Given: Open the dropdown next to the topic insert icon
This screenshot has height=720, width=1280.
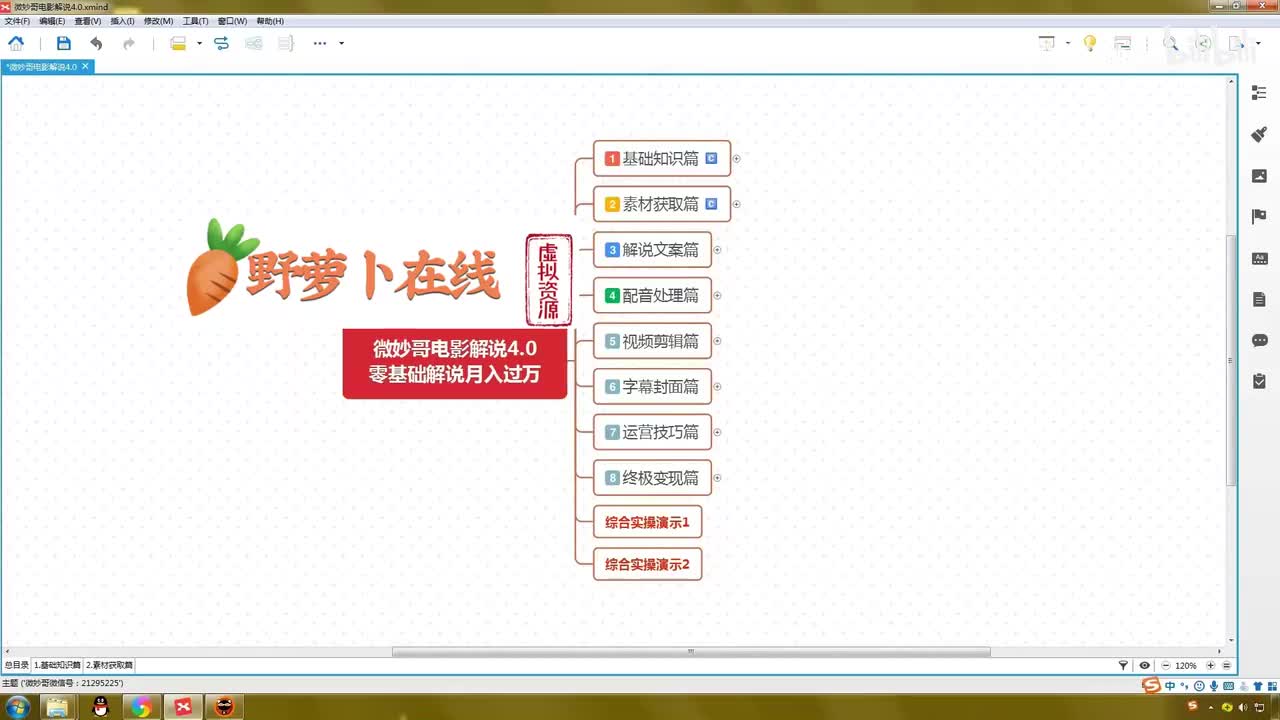Looking at the screenshot, I should point(199,44).
